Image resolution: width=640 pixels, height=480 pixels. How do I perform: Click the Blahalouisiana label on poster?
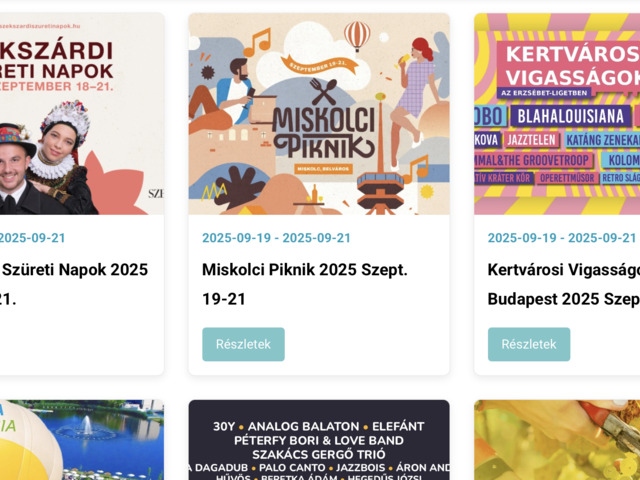click(x=571, y=116)
